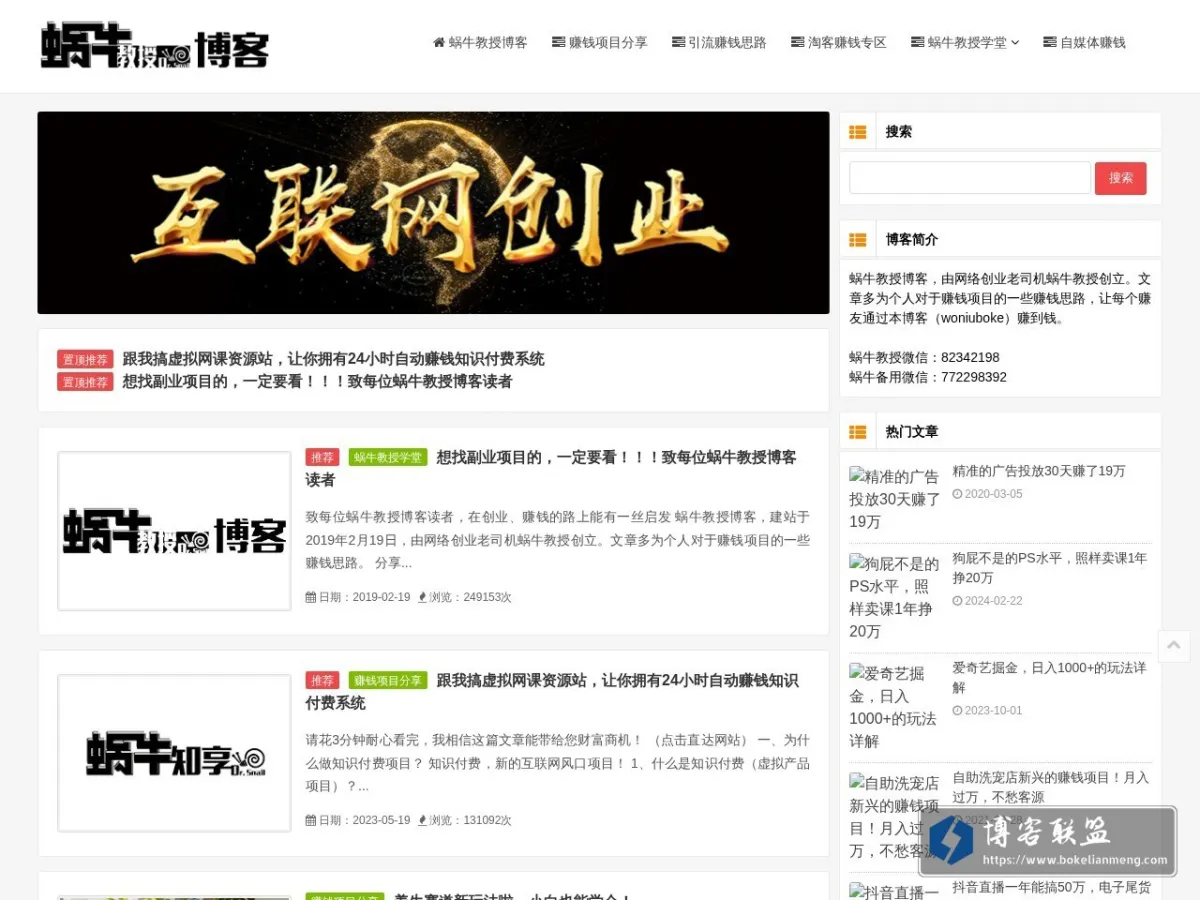Open article title 跟我搞虚拟网课资源站 知识付费系统
The width and height of the screenshot is (1200, 900).
point(552,691)
